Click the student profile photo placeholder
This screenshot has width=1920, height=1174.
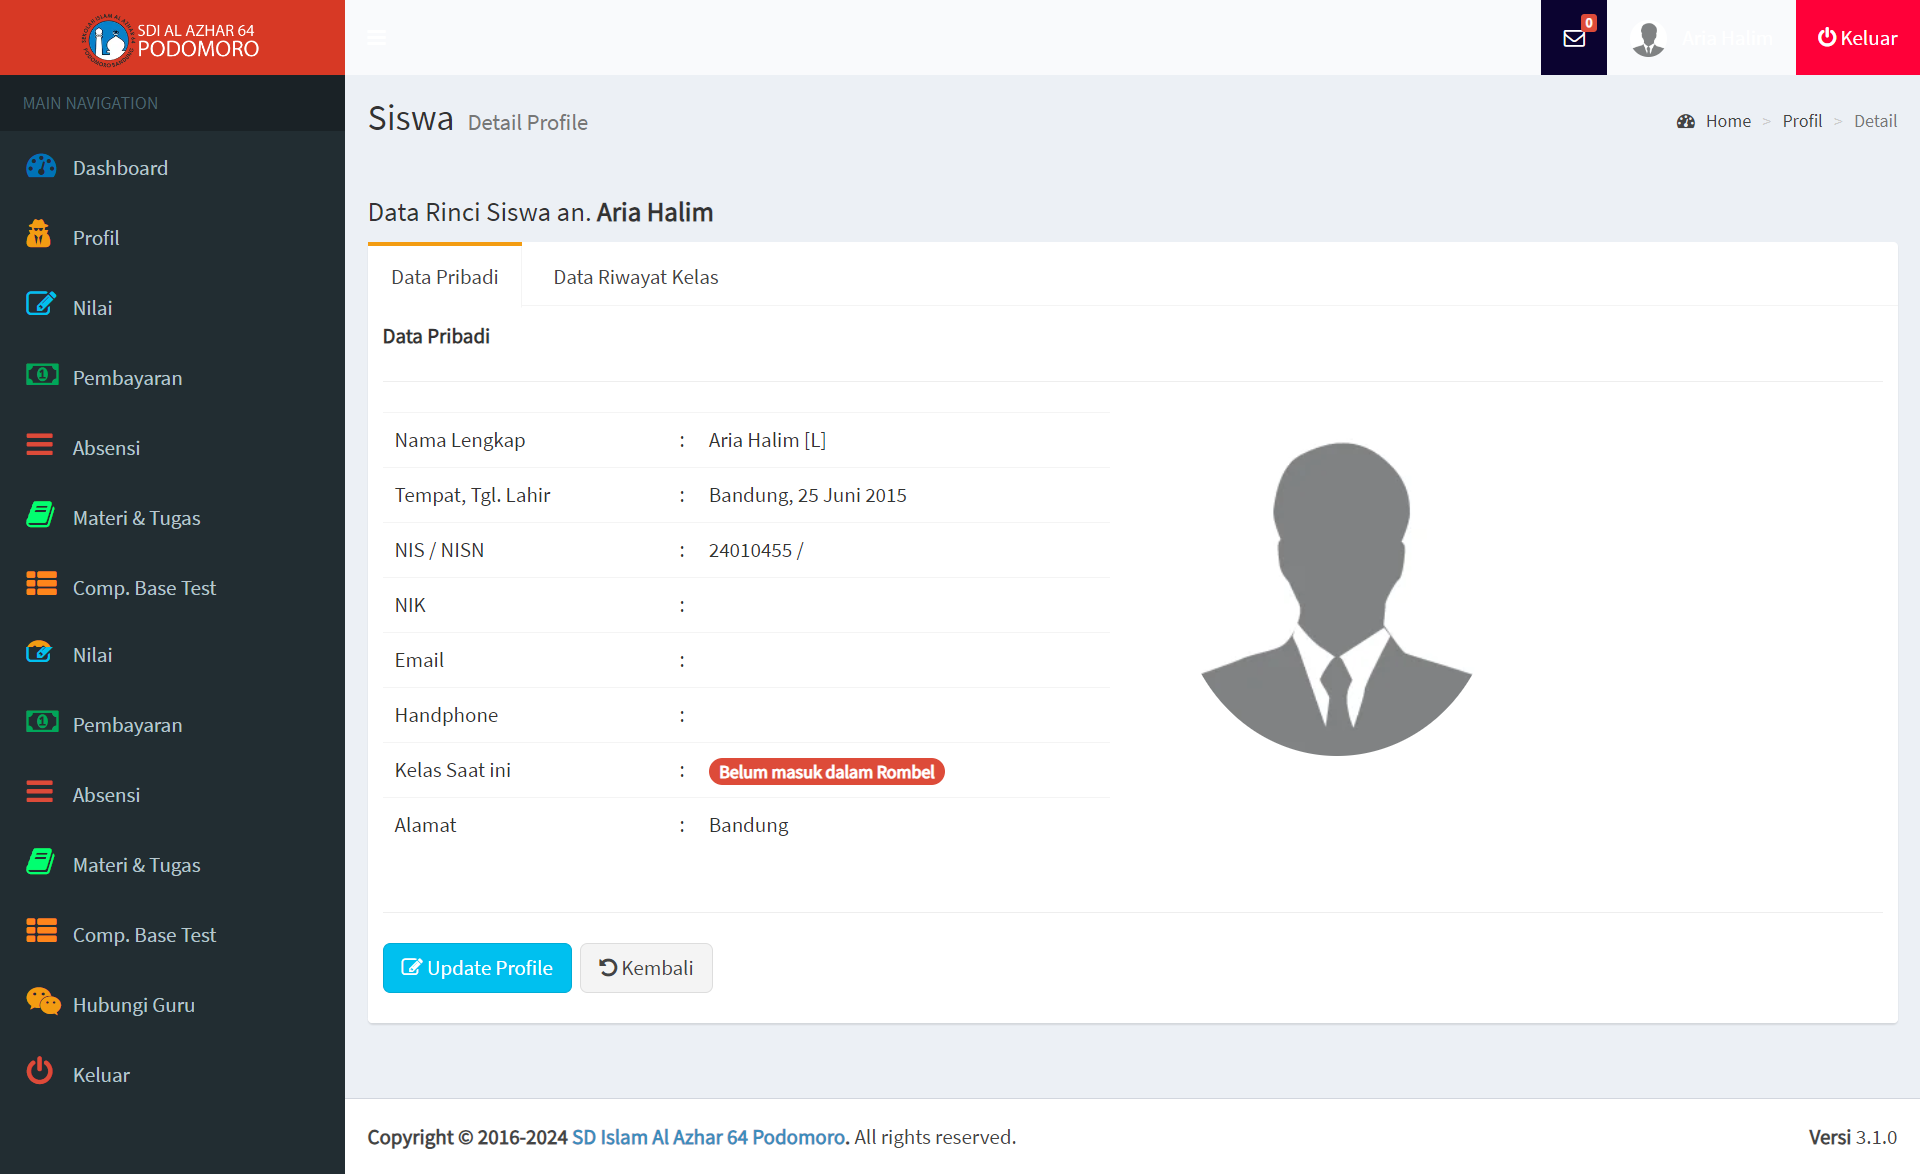click(1336, 598)
